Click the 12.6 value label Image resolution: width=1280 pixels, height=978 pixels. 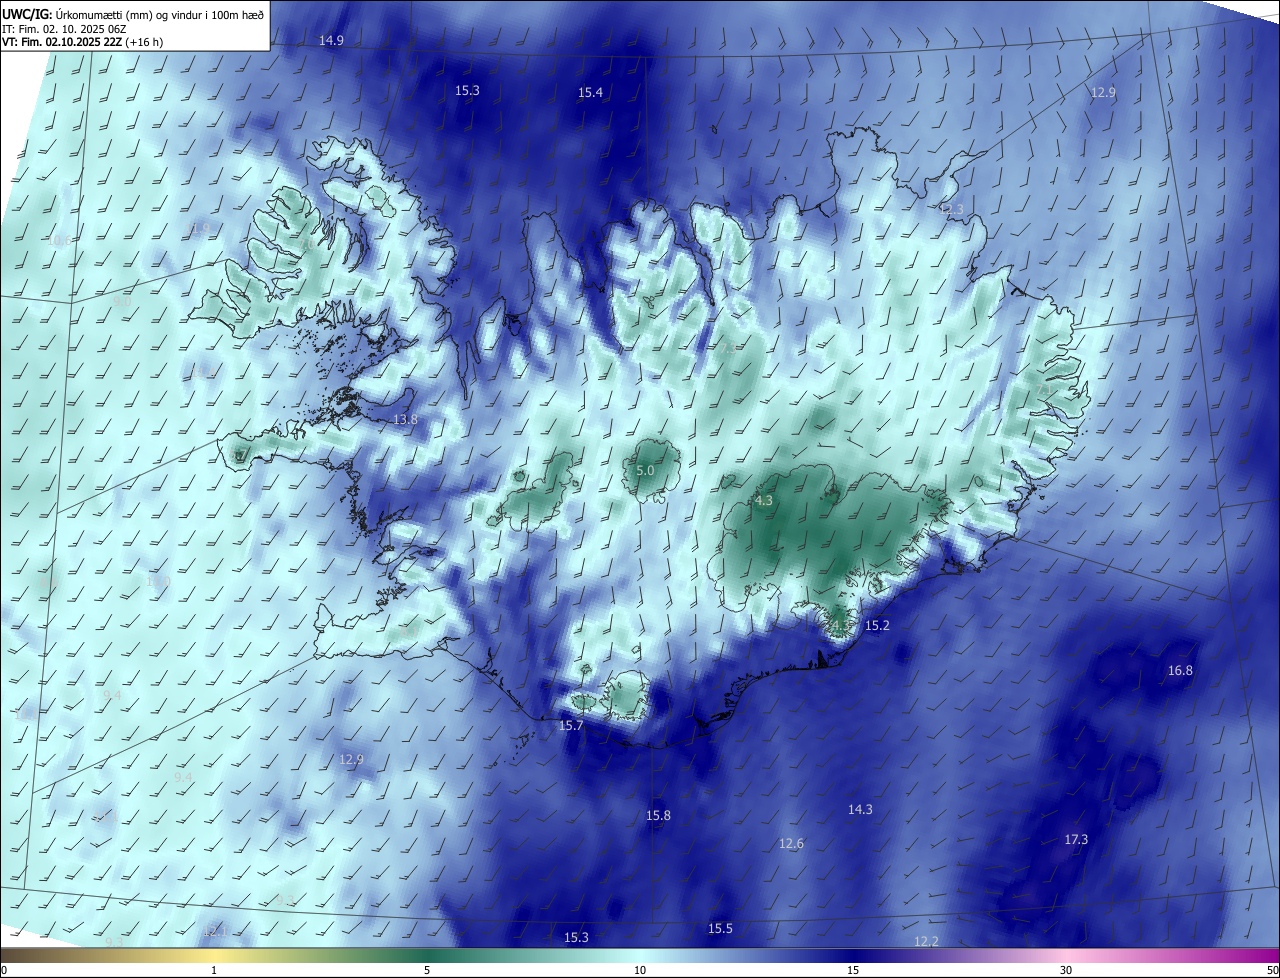coord(791,844)
